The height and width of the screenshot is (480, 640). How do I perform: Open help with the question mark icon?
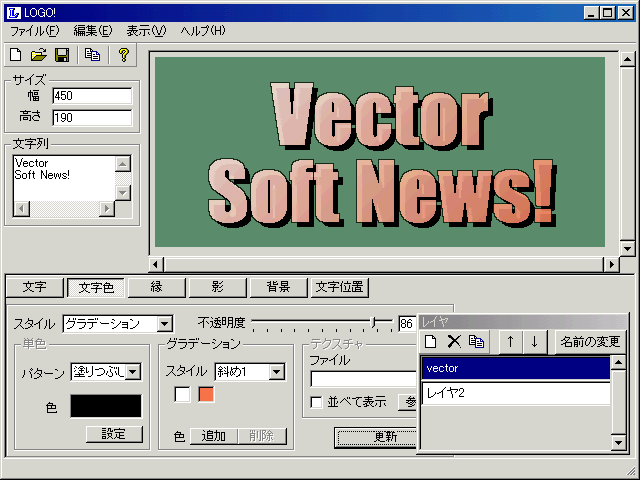123,55
